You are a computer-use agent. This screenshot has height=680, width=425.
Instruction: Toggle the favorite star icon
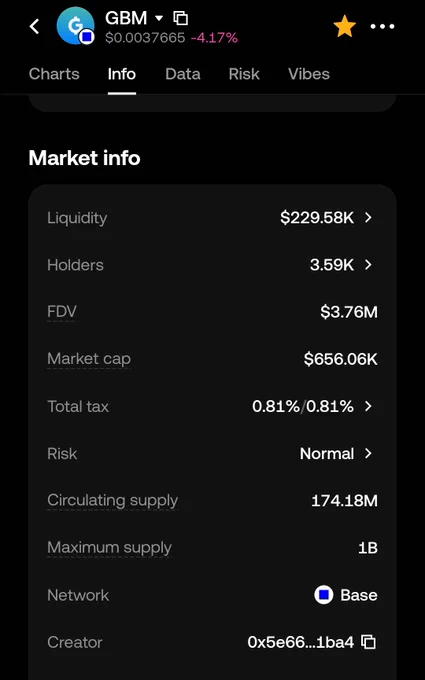point(345,26)
